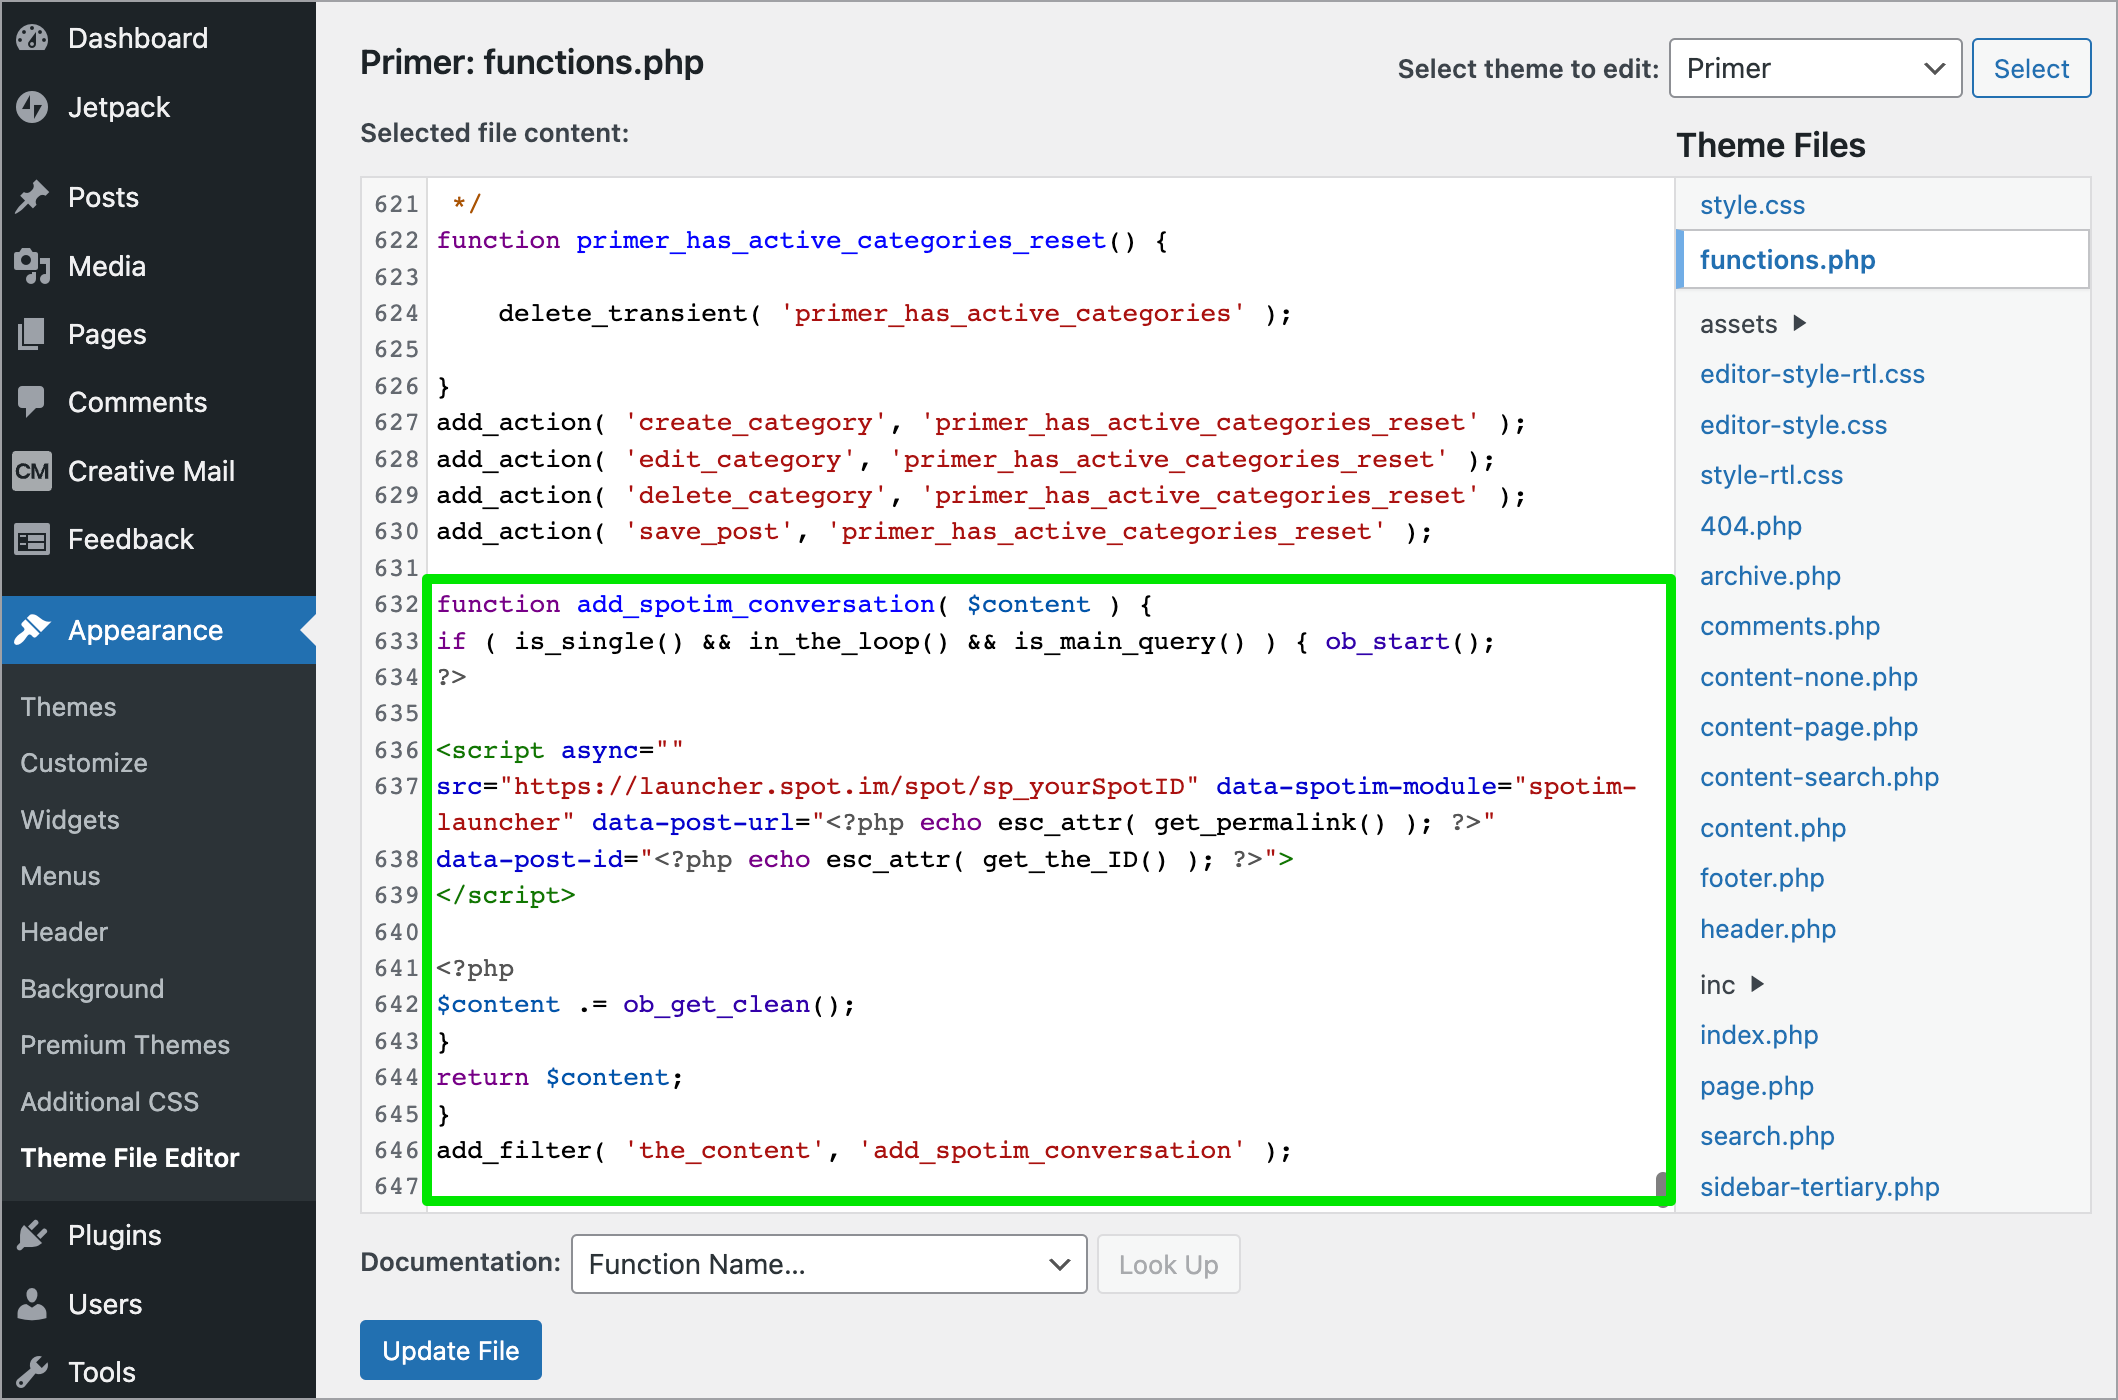The height and width of the screenshot is (1400, 2118).
Task: Open archive.php file
Action: coord(1770,576)
